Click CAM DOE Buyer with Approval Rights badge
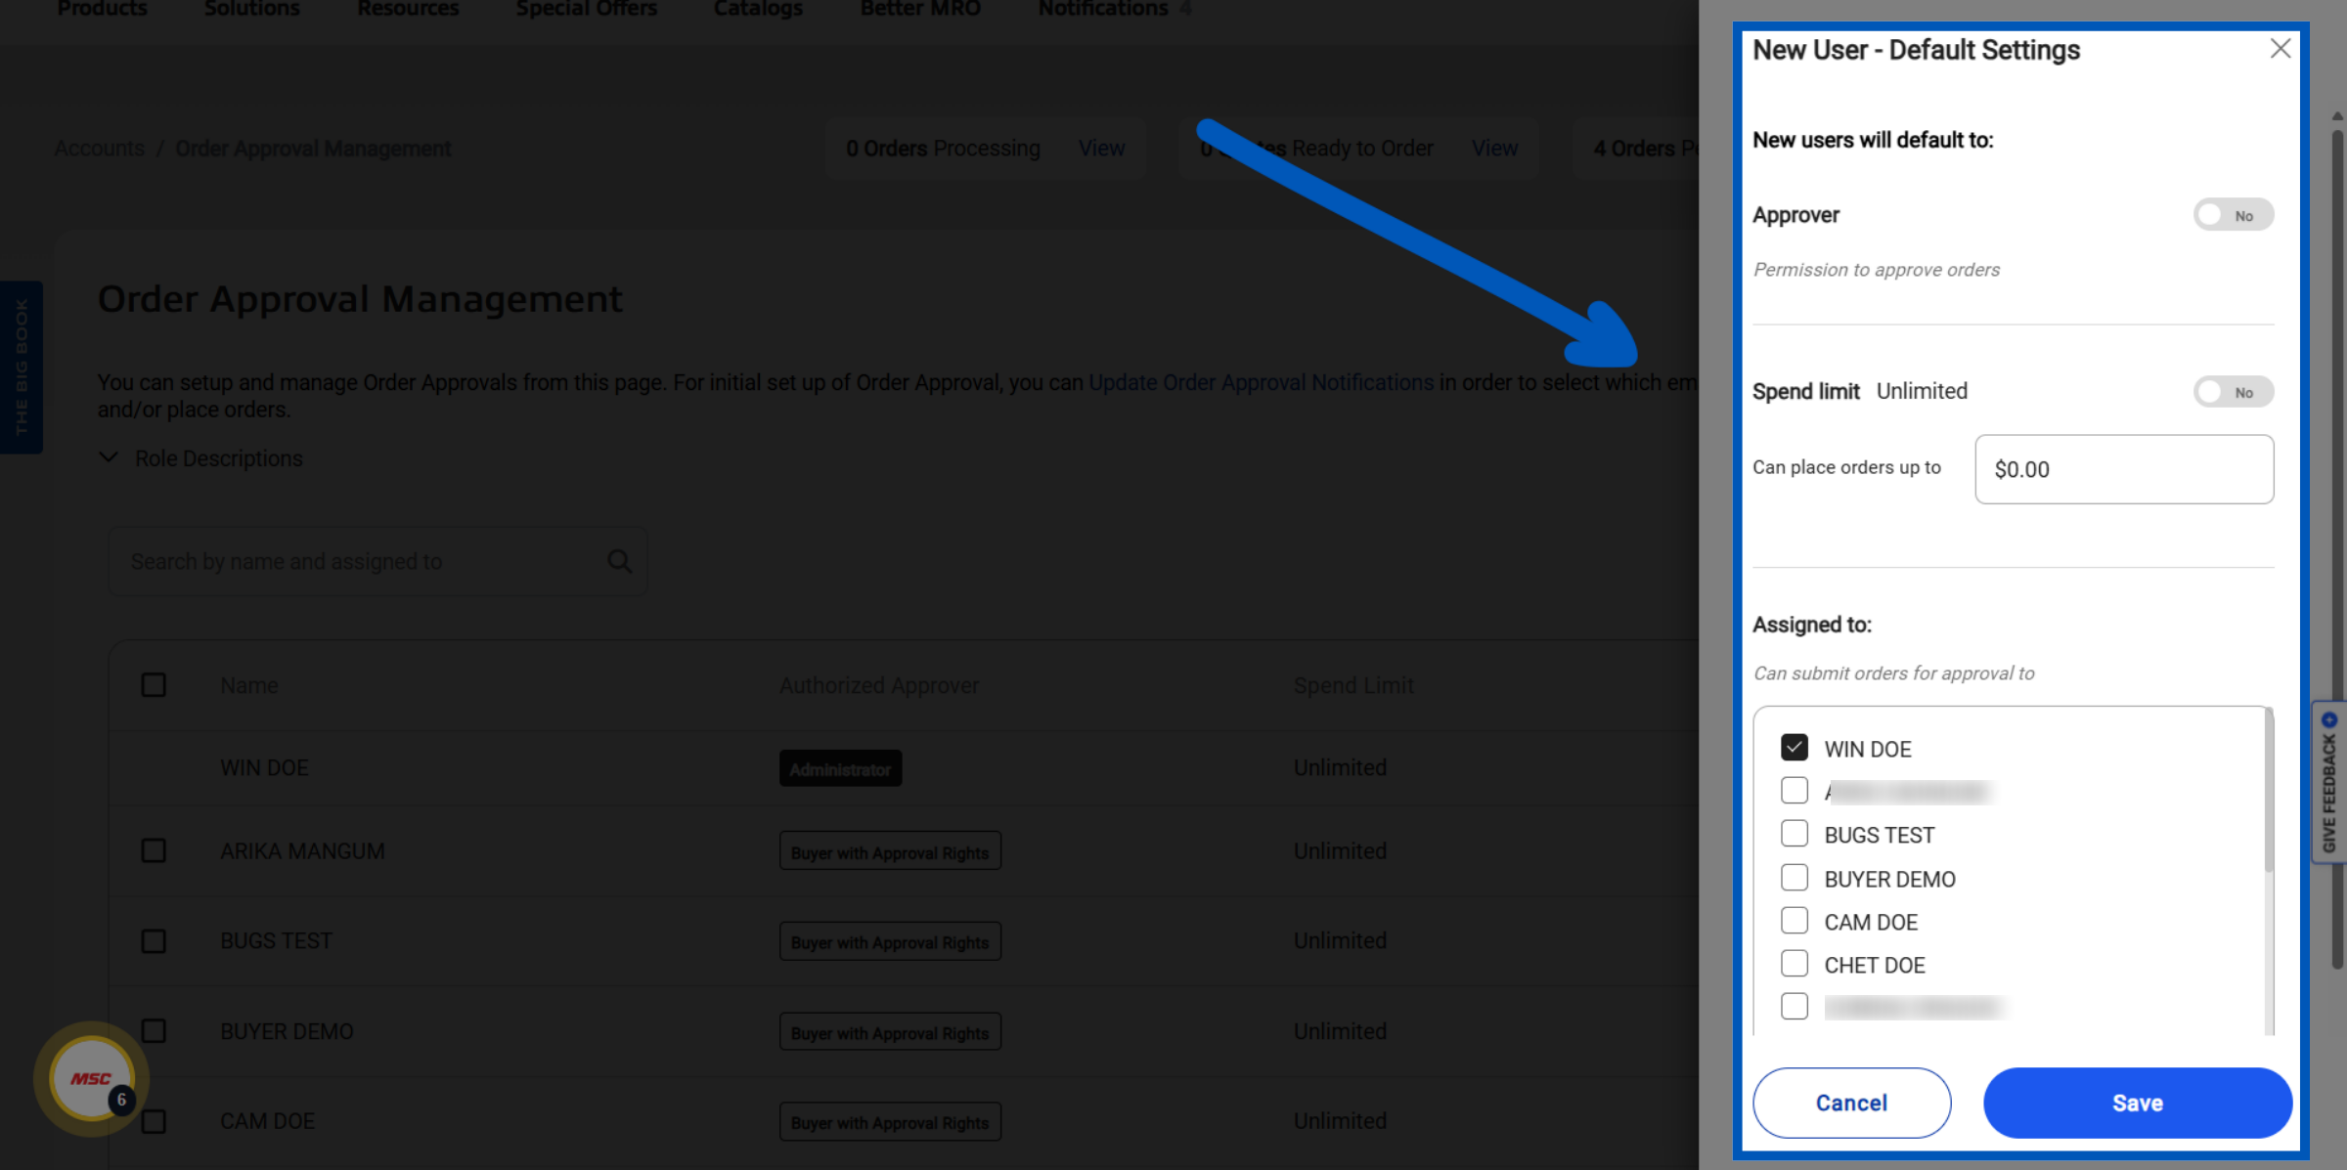Viewport: 2347px width, 1170px height. [890, 1121]
